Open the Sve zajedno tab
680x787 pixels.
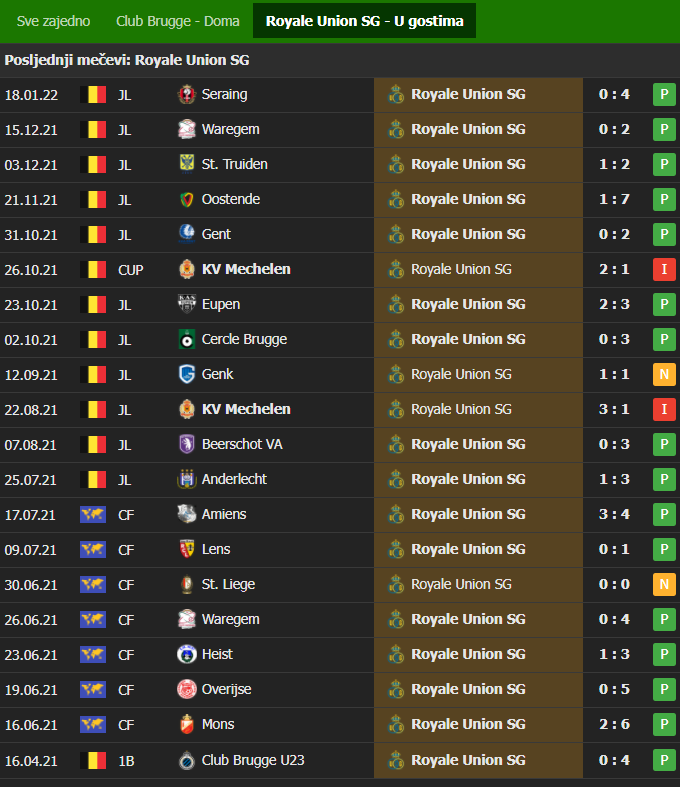click(53, 21)
